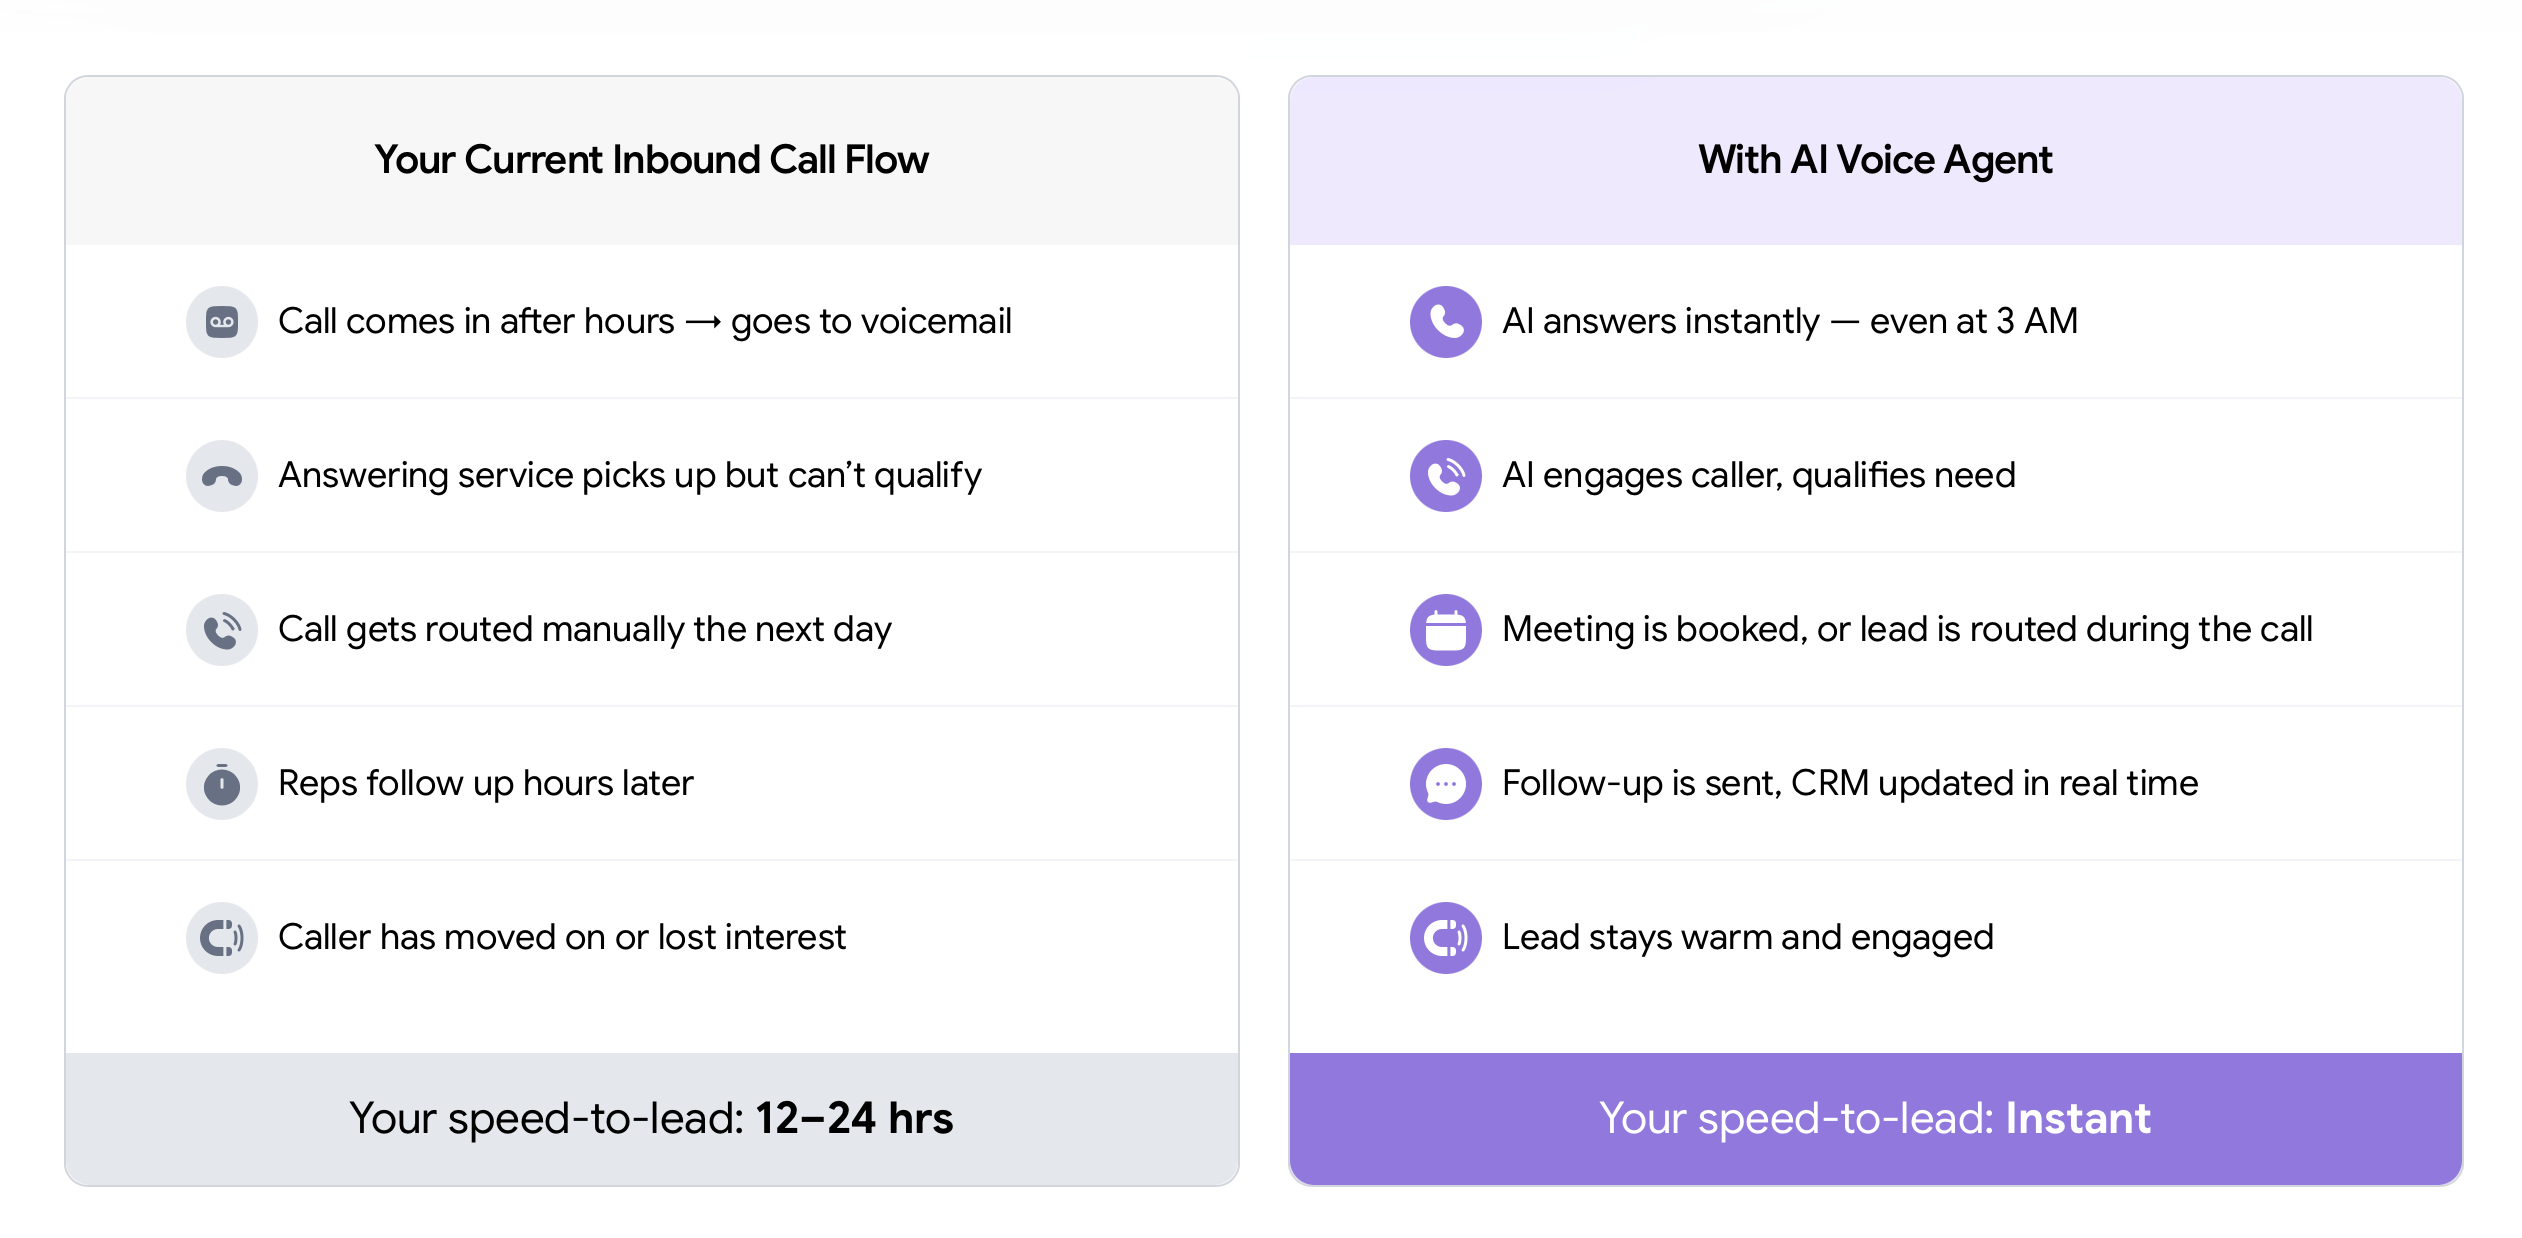Click the AI answers instantly even at 3 AM text
The image size is (2522, 1238).
click(x=1789, y=322)
